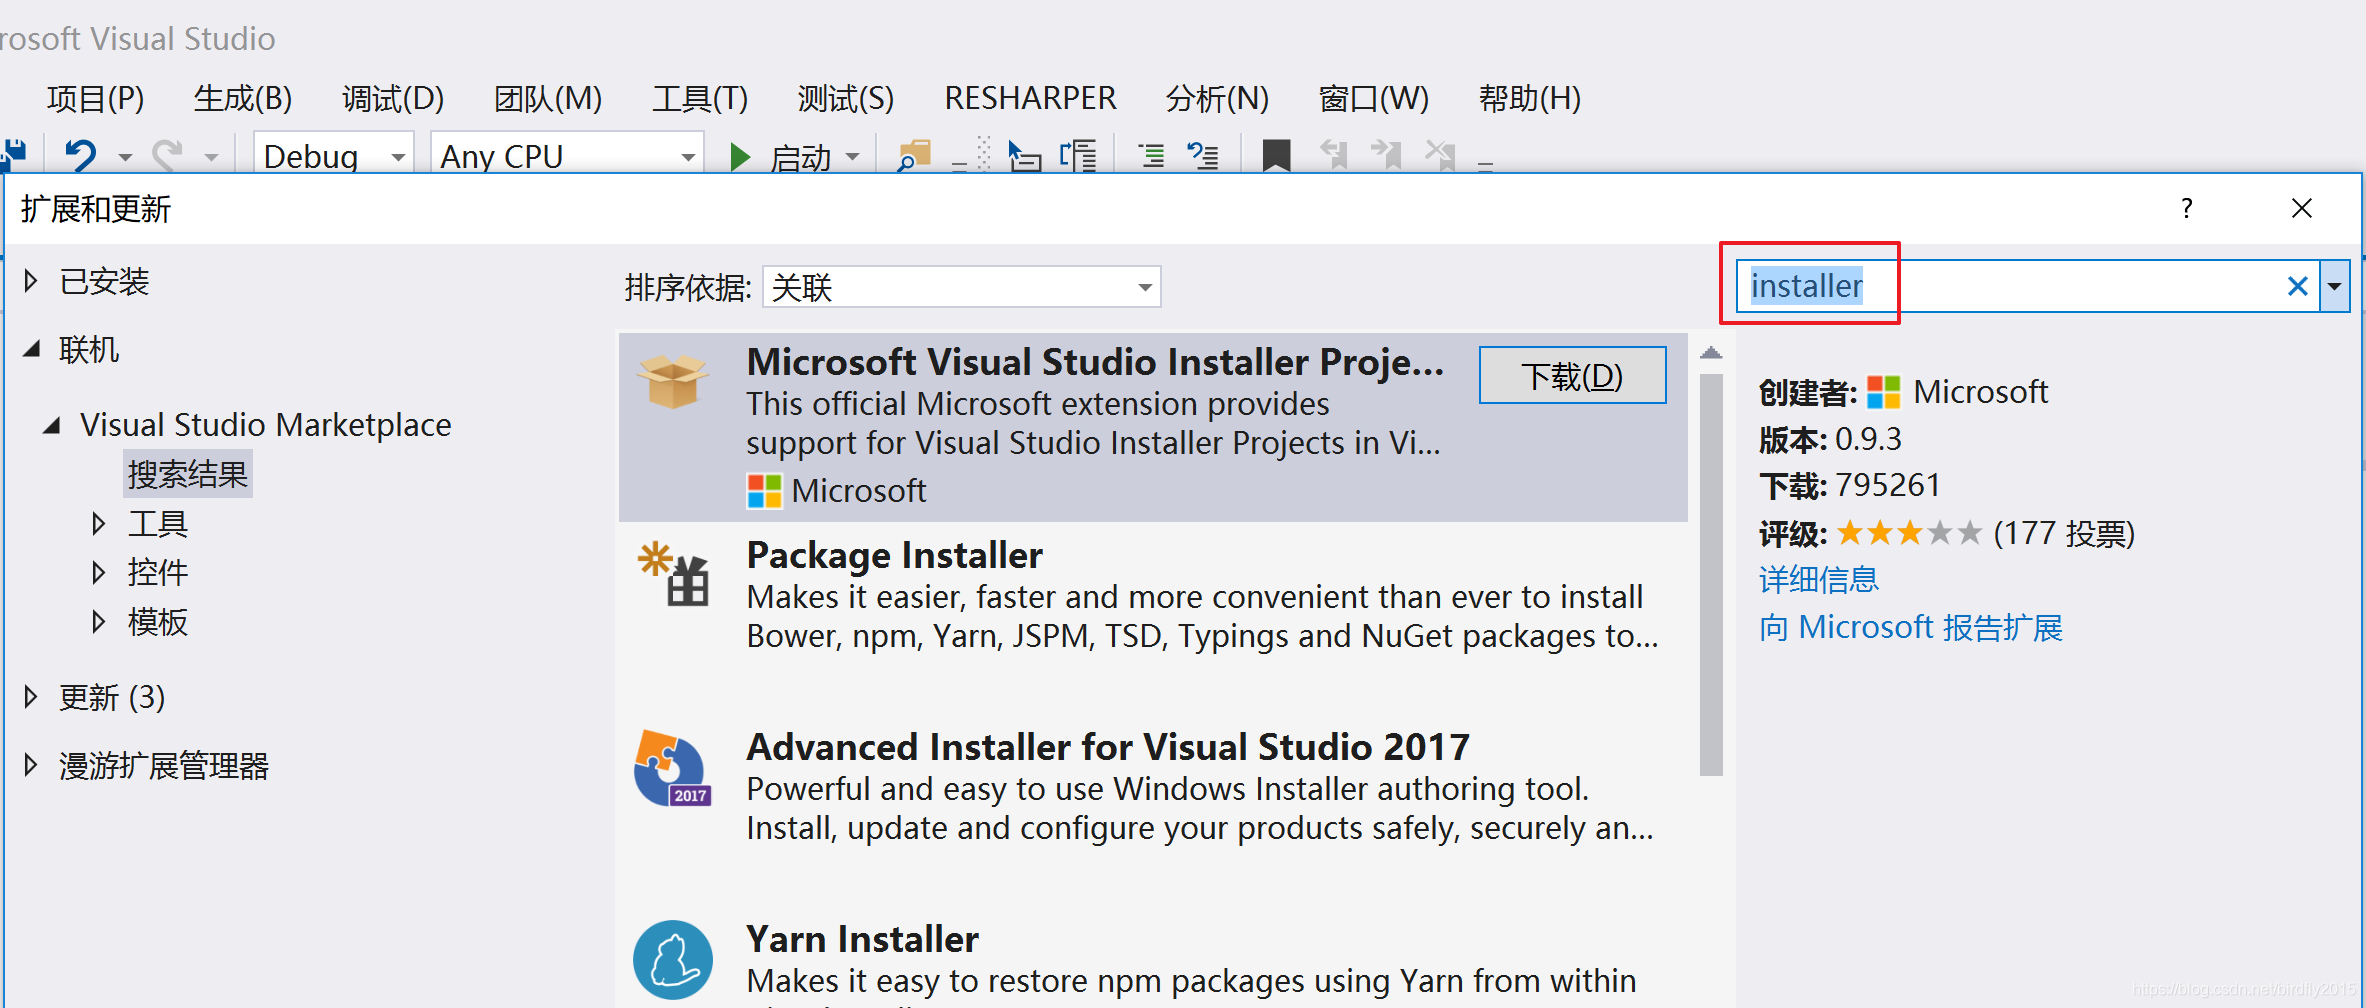Screen dimensions: 2366x1008
Task: Open the 工具(T) menu
Action: pyautogui.click(x=700, y=98)
